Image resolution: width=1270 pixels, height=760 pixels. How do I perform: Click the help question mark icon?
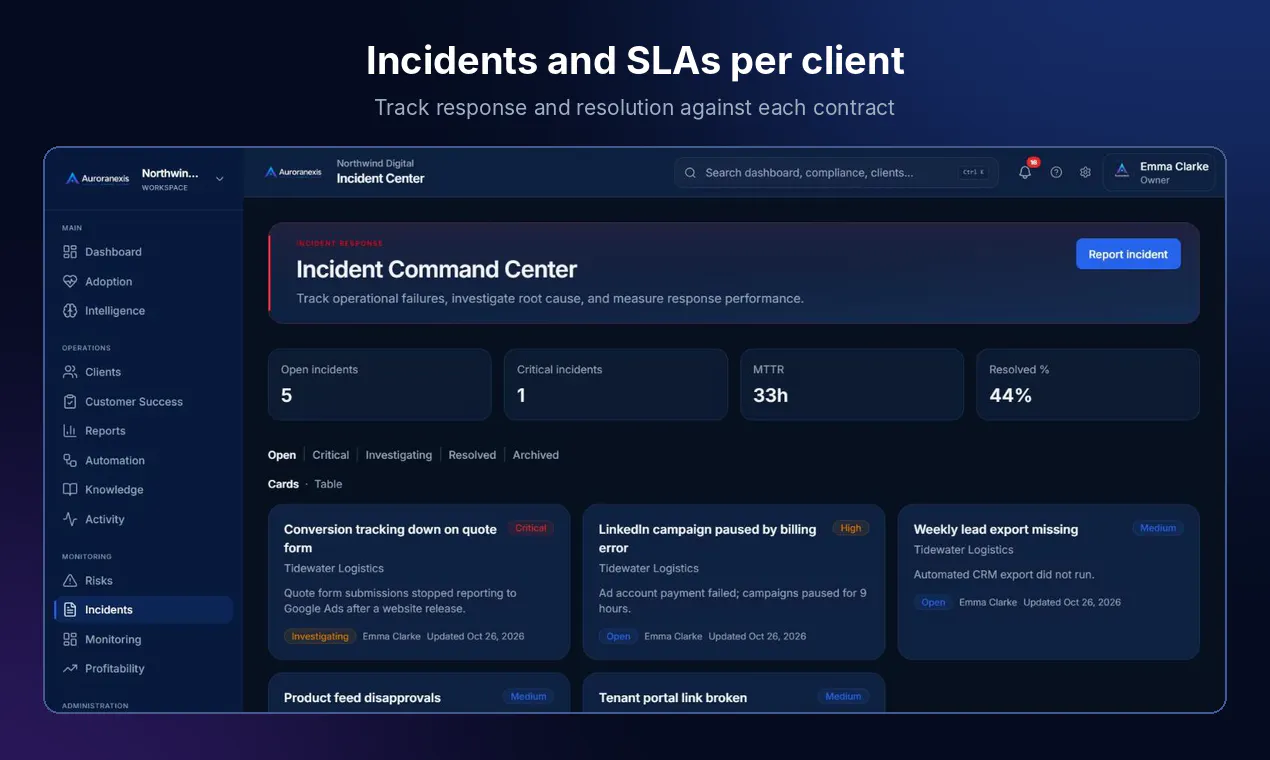(1056, 172)
